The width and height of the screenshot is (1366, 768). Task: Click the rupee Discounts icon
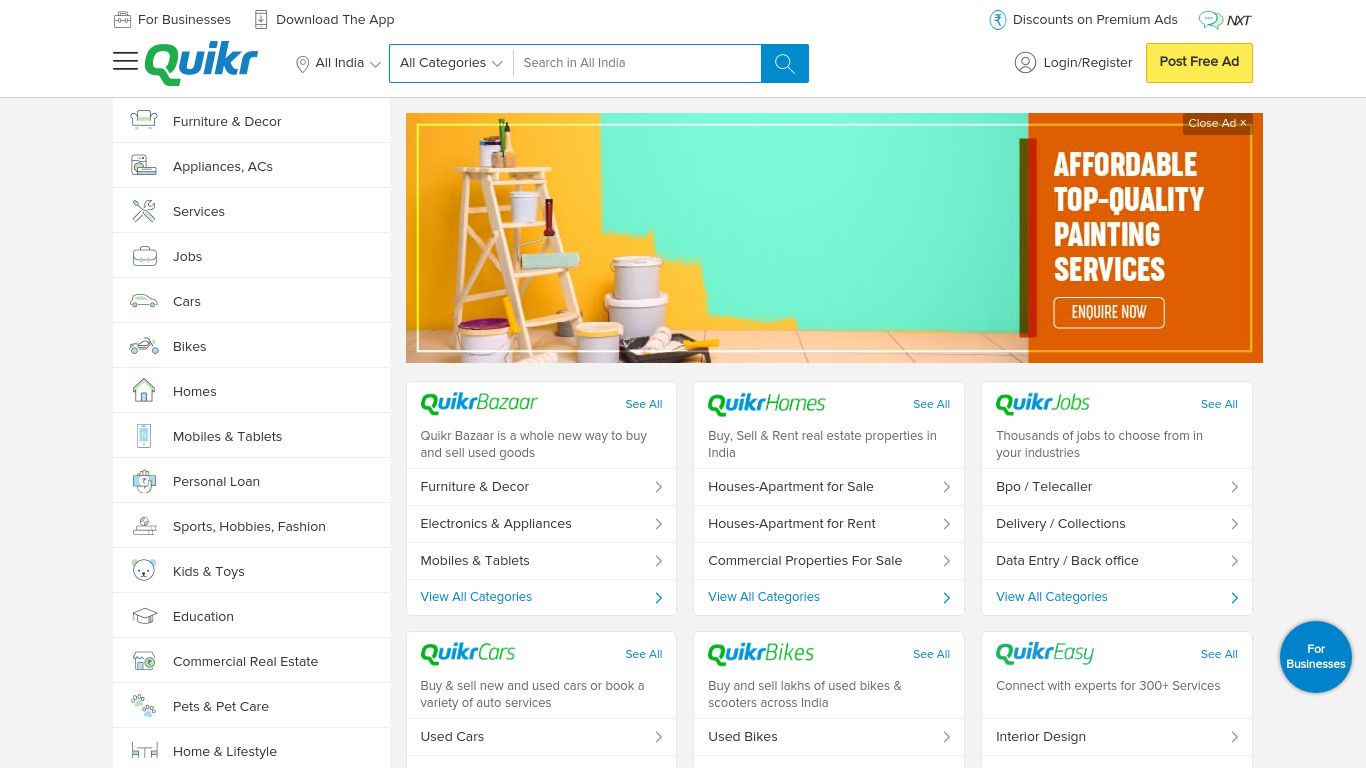pos(997,20)
